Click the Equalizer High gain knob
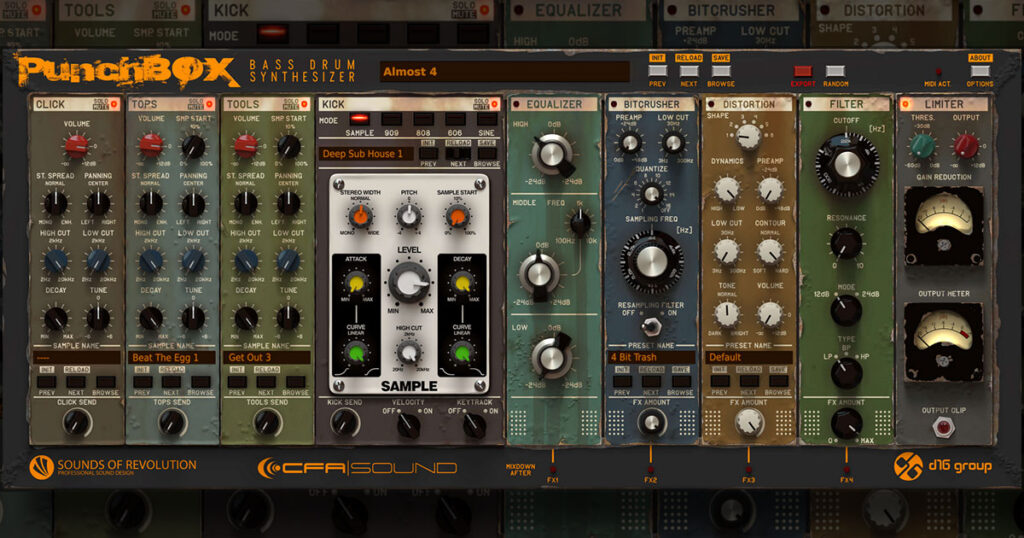Image resolution: width=1024 pixels, height=538 pixels. [553, 155]
